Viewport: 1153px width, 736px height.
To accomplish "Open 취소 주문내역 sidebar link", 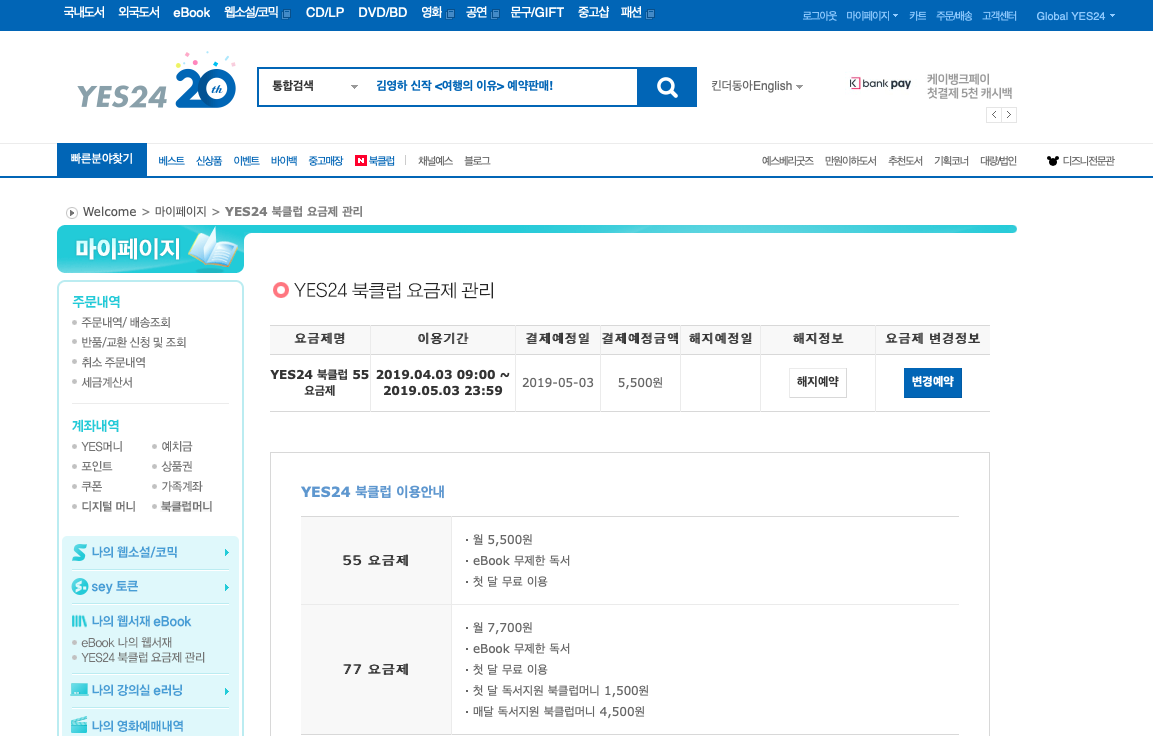I will [x=113, y=362].
